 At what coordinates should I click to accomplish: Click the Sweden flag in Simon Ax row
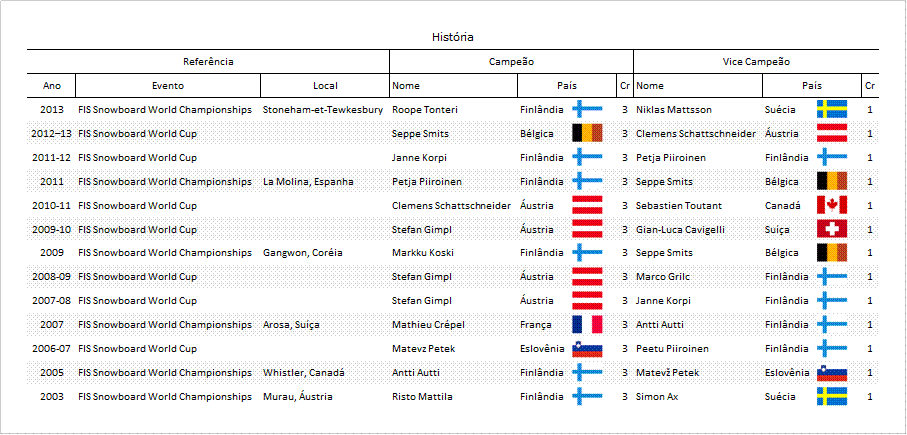pos(832,397)
